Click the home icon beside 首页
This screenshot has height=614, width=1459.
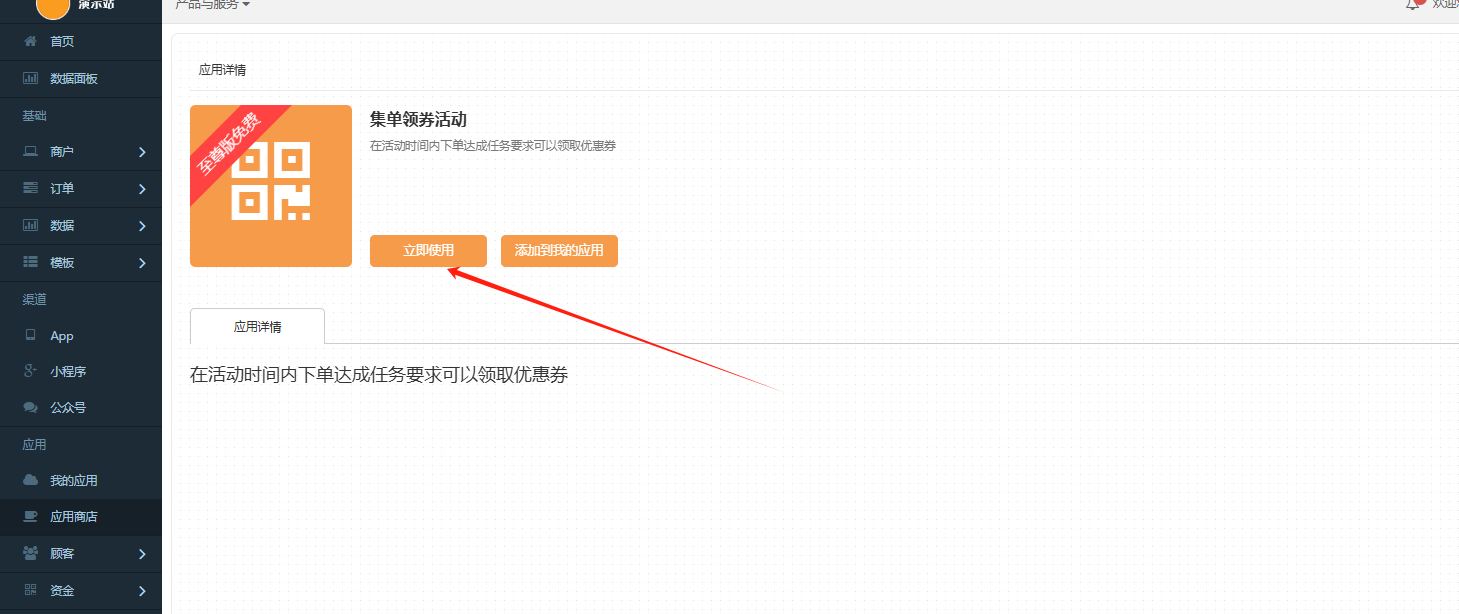[30, 41]
